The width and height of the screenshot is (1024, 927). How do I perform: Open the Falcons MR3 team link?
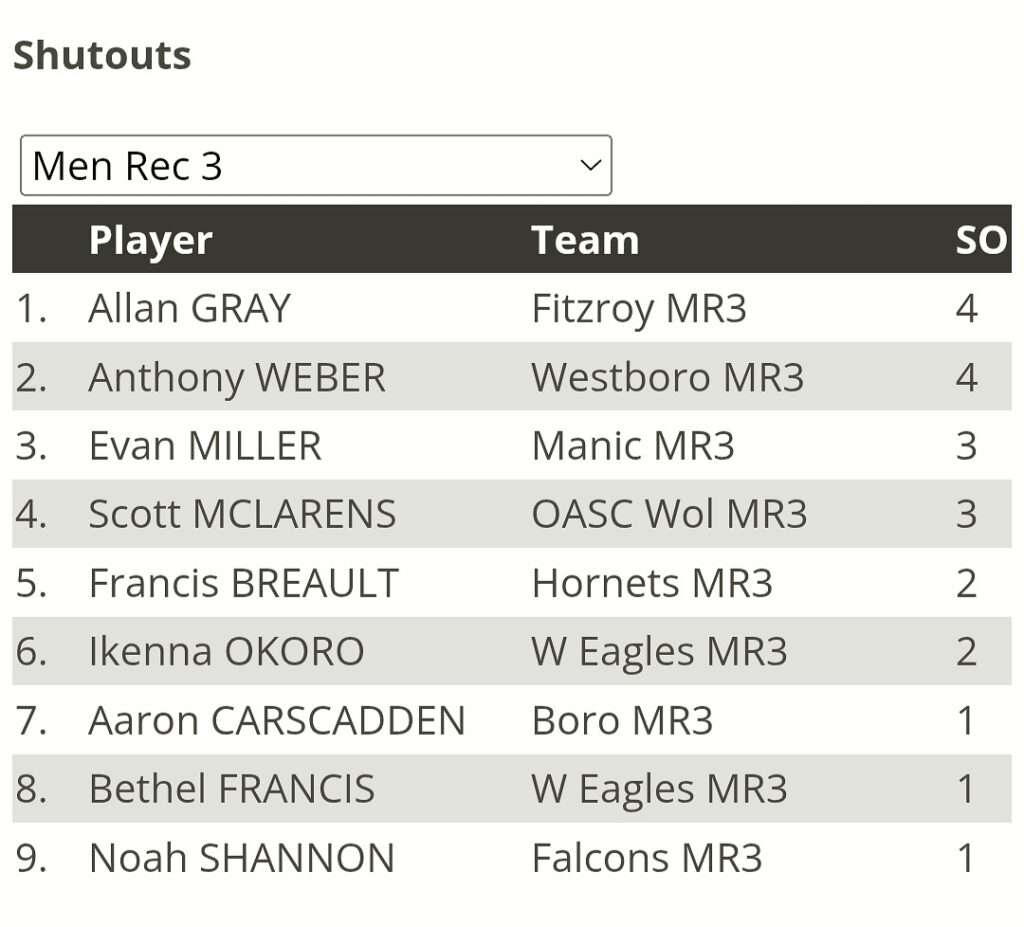pyautogui.click(x=647, y=858)
